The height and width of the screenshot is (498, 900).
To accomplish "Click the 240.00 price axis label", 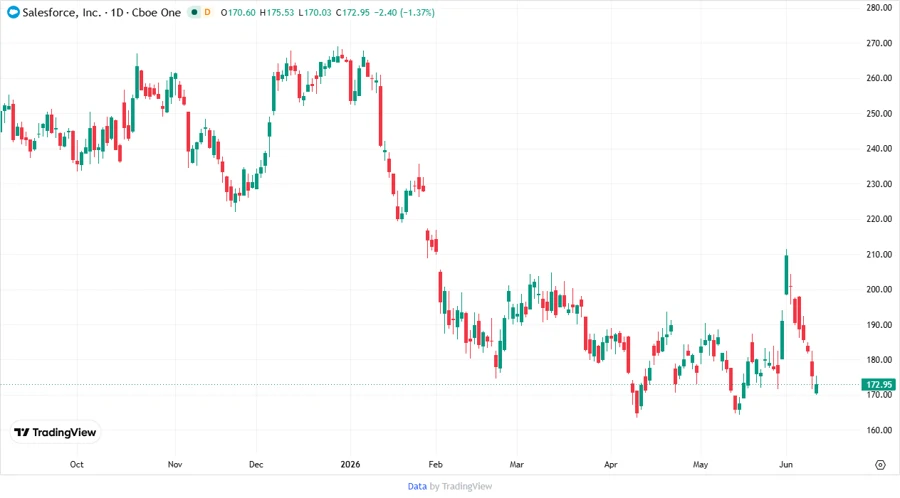I will 879,149.
